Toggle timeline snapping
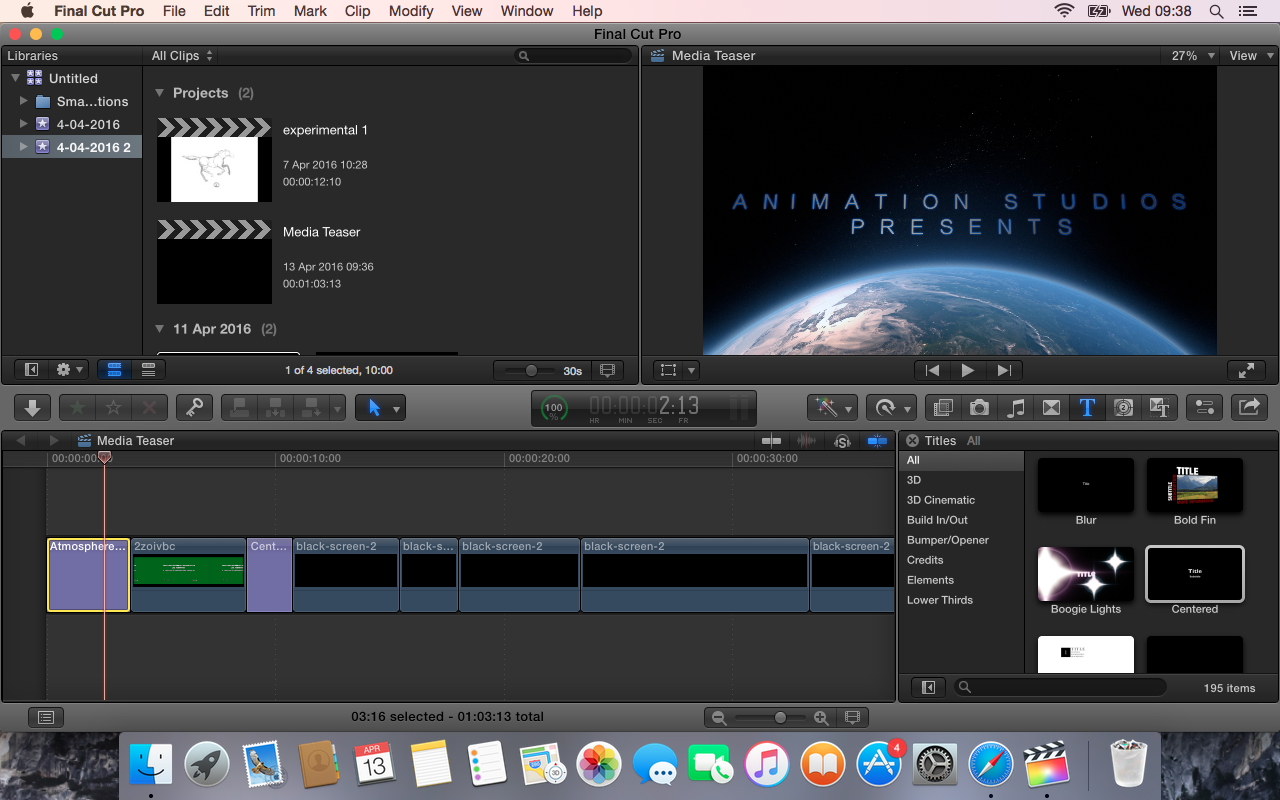 877,441
